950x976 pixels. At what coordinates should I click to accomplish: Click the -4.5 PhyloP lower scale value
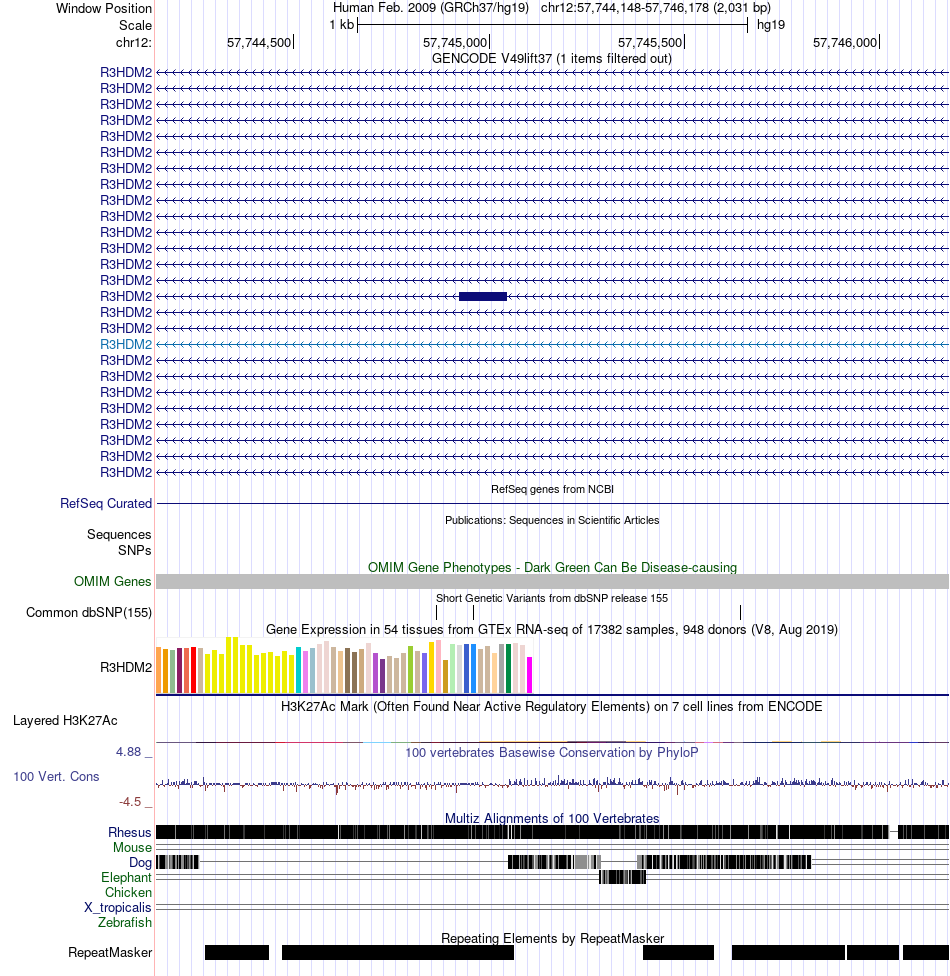coord(130,802)
